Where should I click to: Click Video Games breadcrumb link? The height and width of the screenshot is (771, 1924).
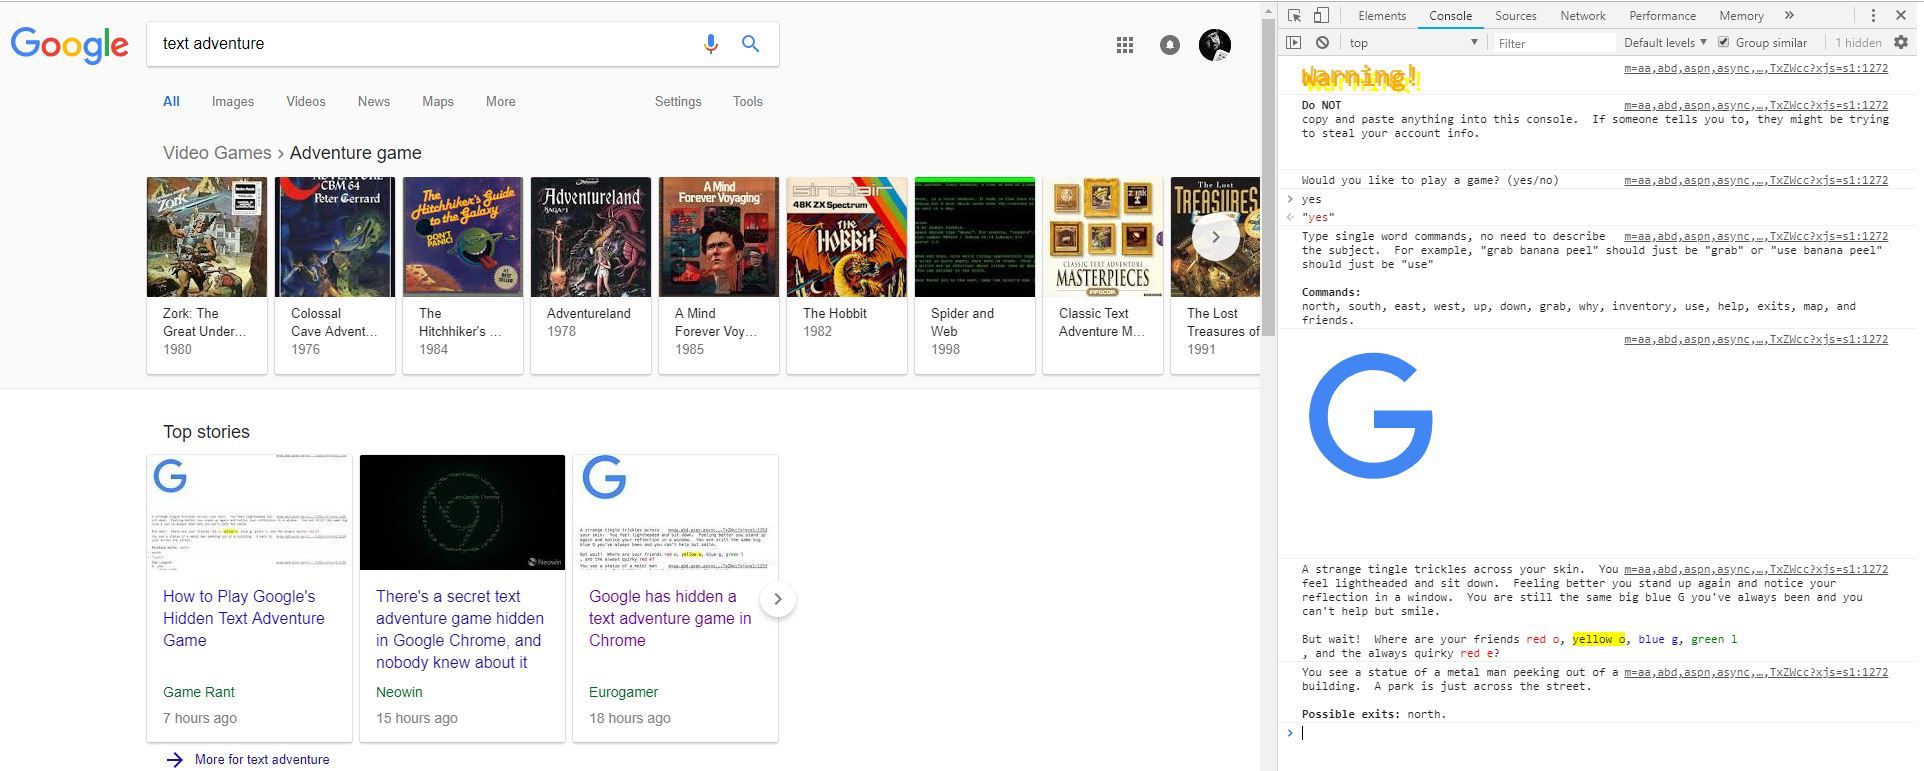(x=217, y=153)
